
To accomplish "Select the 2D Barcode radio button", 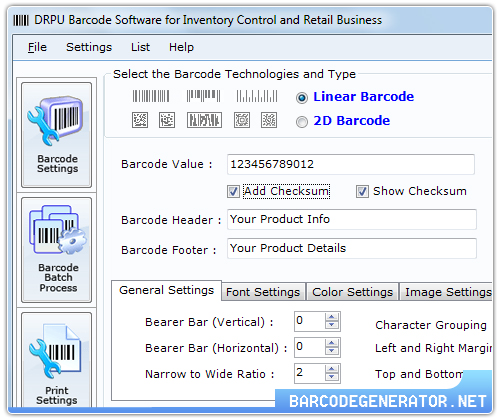I will (302, 122).
